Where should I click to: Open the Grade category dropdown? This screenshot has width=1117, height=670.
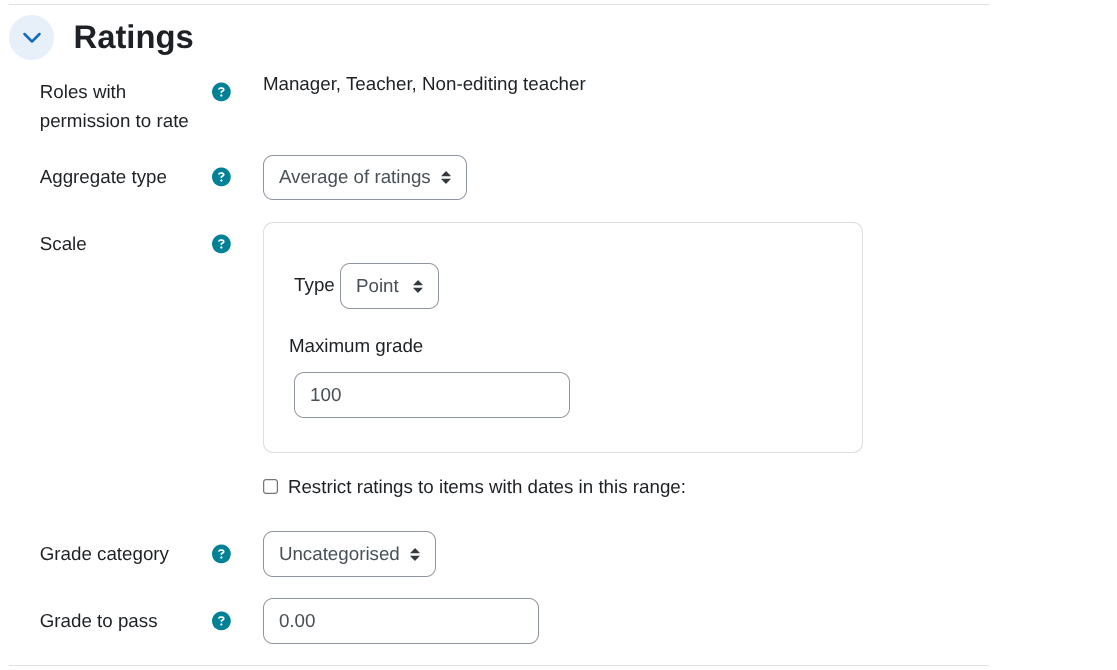tap(349, 554)
